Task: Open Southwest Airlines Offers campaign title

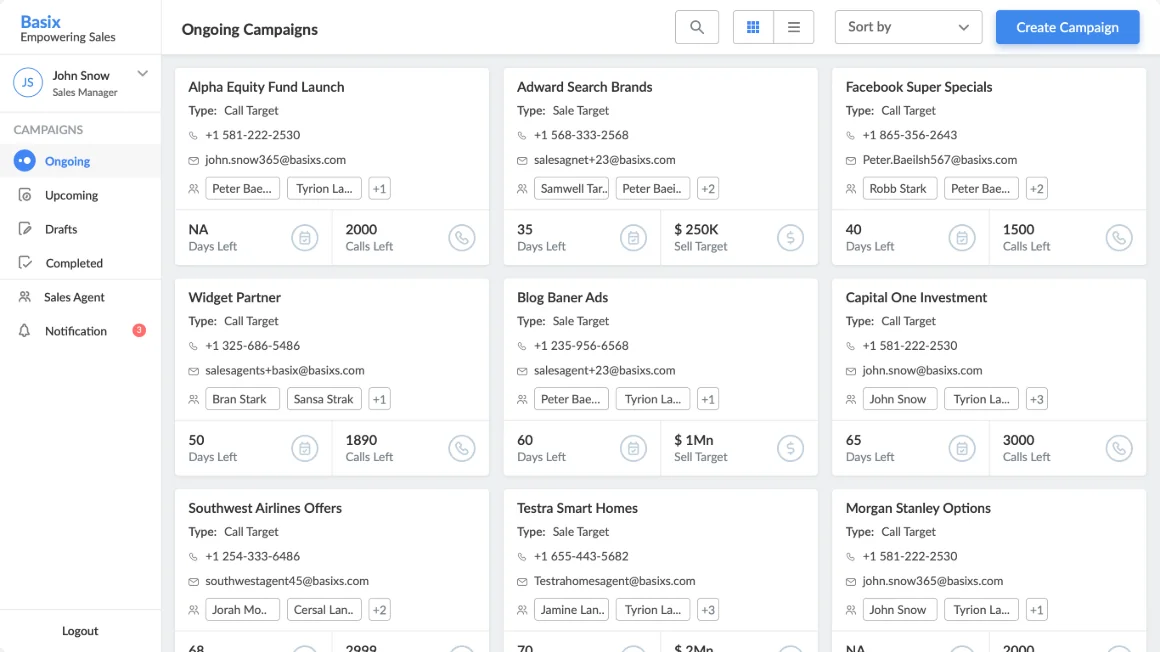Action: point(265,508)
